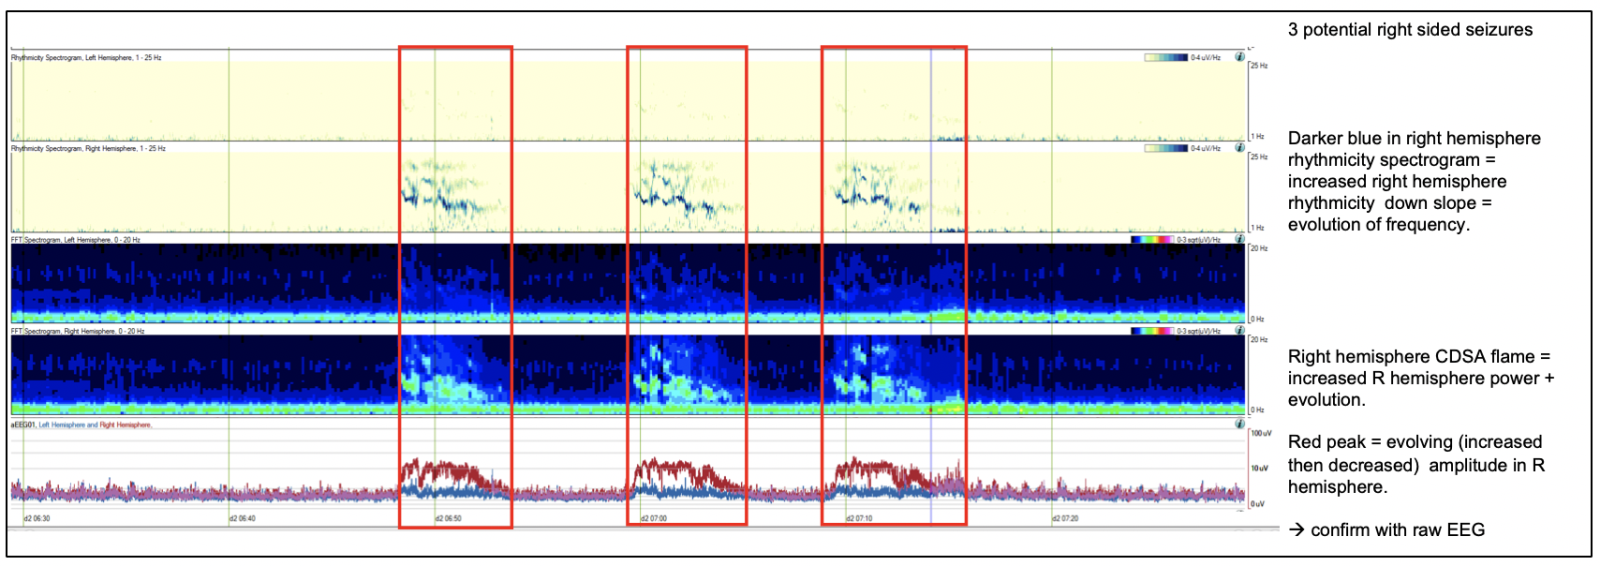The width and height of the screenshot is (1600, 566).
Task: Click right FFT spectrogram rainbow color scale
Action: click(x=1151, y=330)
